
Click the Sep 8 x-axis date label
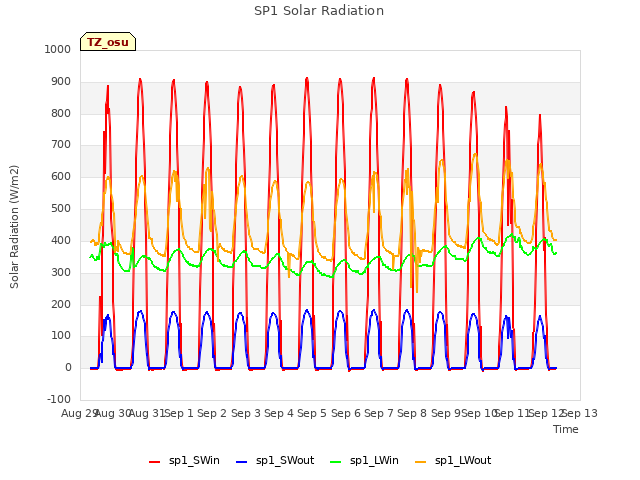click(412, 413)
